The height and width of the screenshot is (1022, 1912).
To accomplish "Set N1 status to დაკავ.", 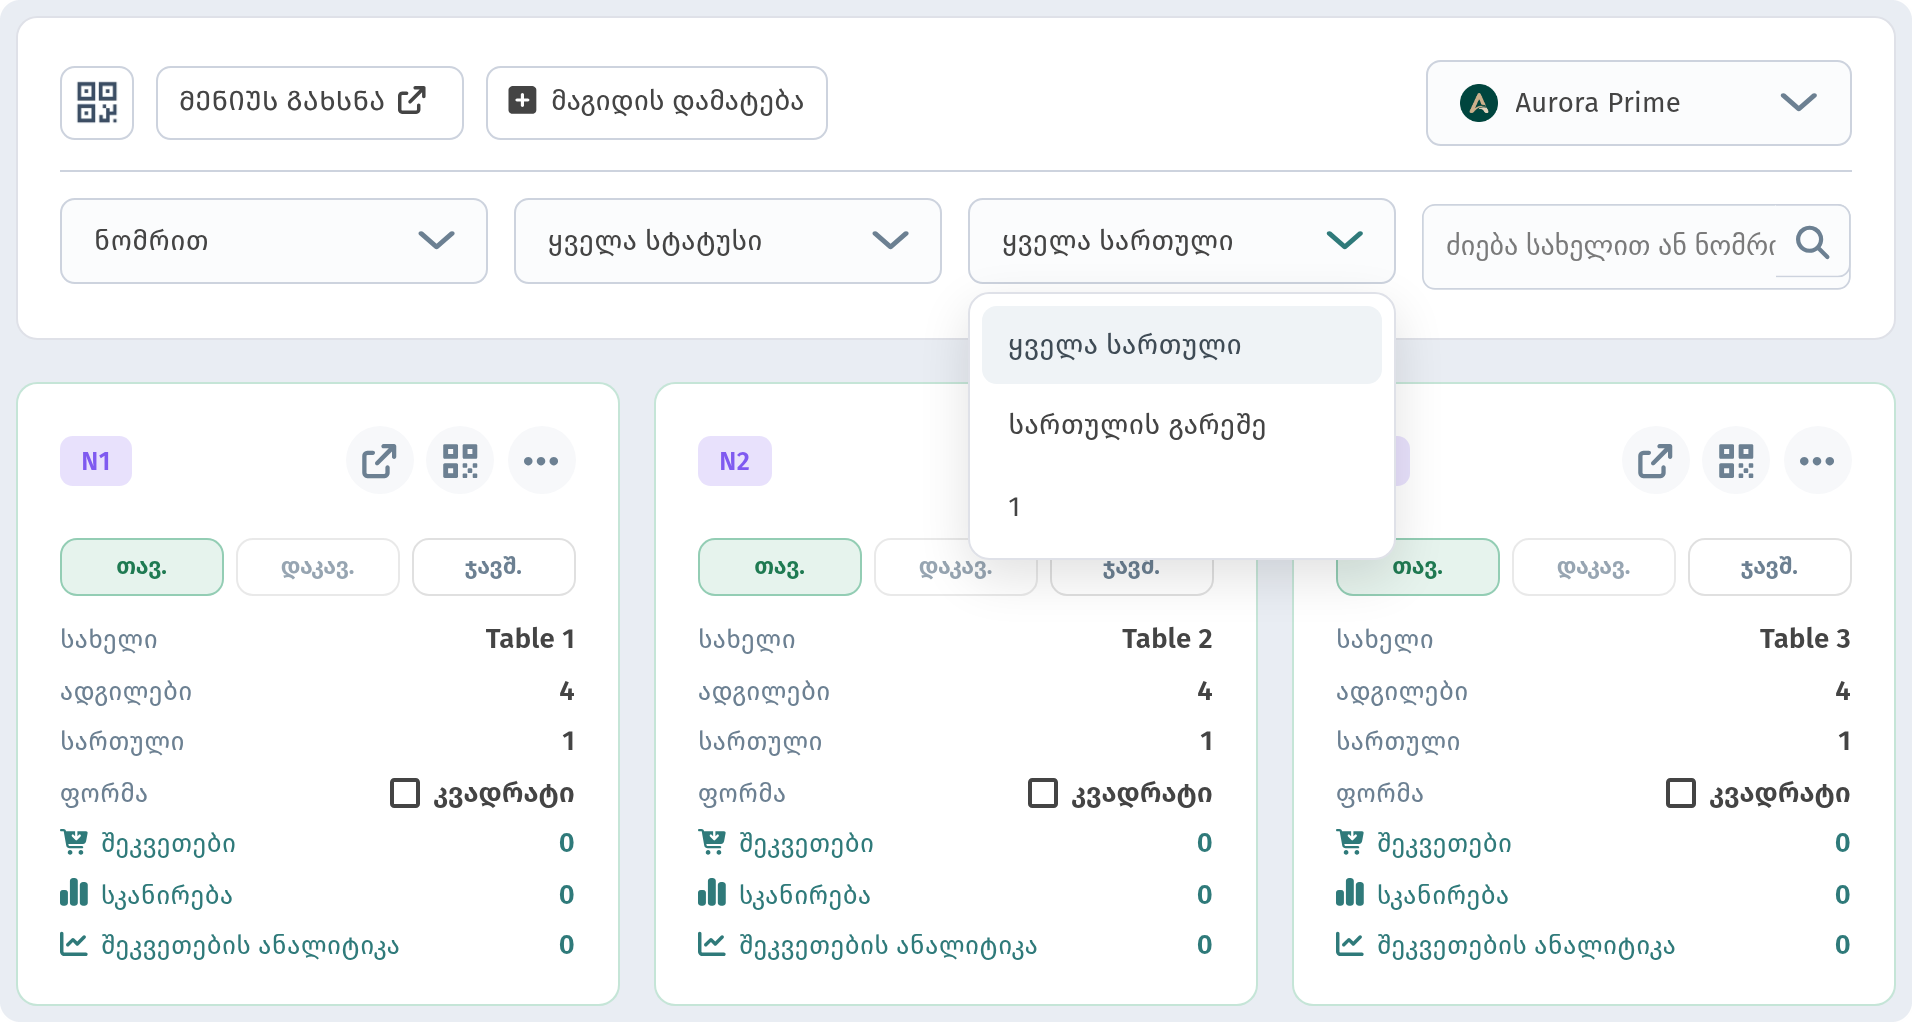I will tap(318, 567).
